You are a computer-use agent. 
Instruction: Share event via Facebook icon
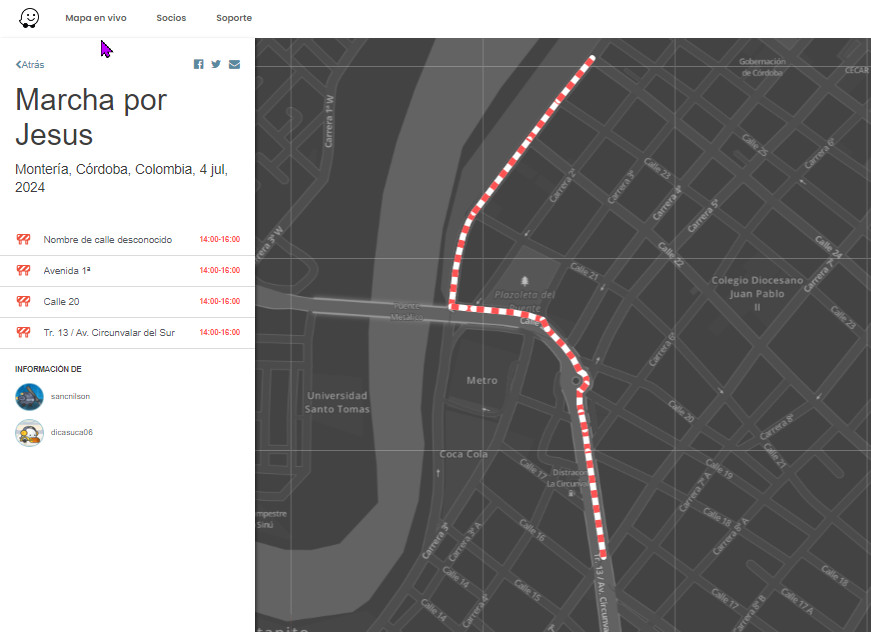198,64
